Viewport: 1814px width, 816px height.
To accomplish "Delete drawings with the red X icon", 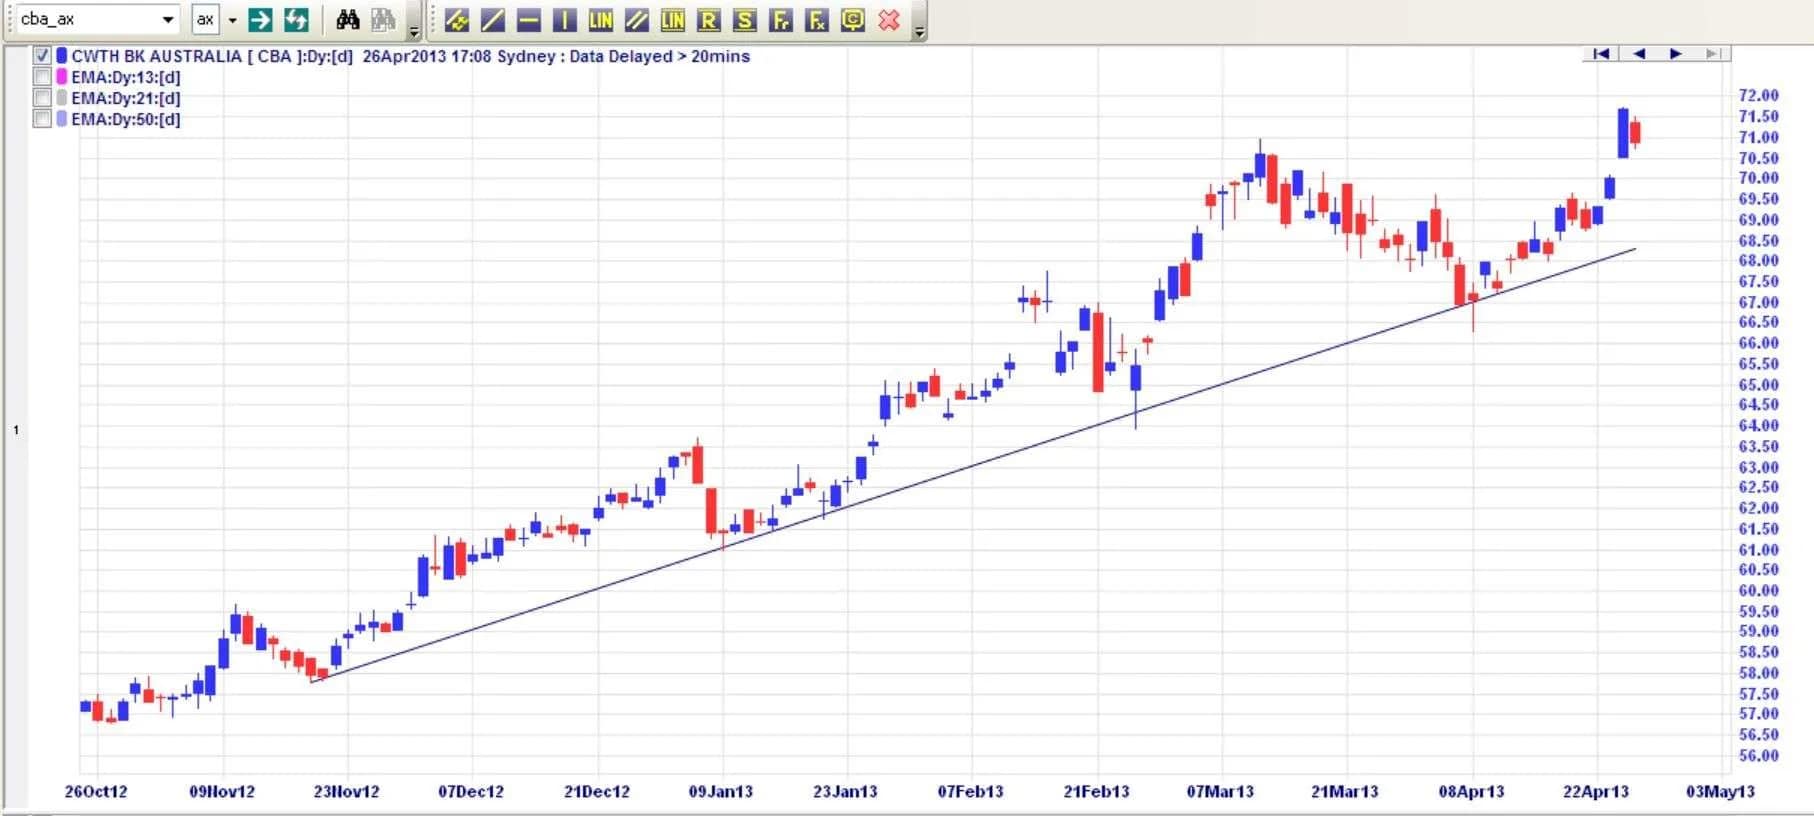I will click(x=888, y=20).
